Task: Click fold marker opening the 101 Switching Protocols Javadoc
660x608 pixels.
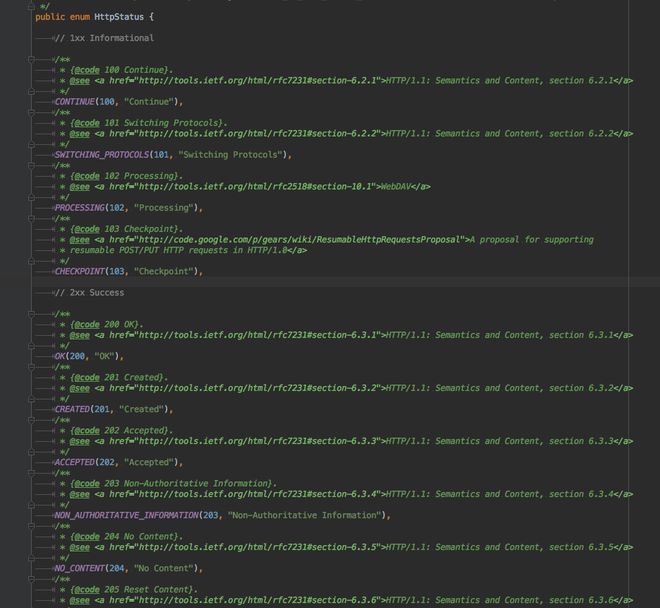Action: 31,113
